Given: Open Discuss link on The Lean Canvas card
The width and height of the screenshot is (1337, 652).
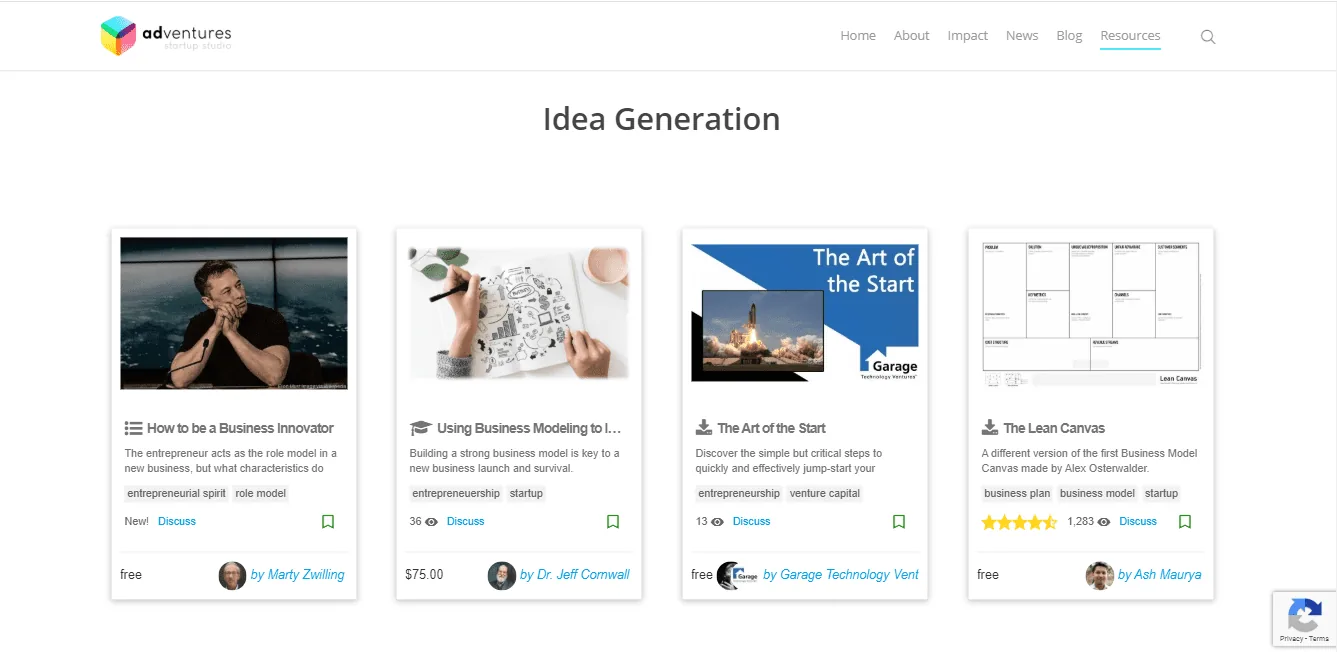Looking at the screenshot, I should coord(1138,521).
